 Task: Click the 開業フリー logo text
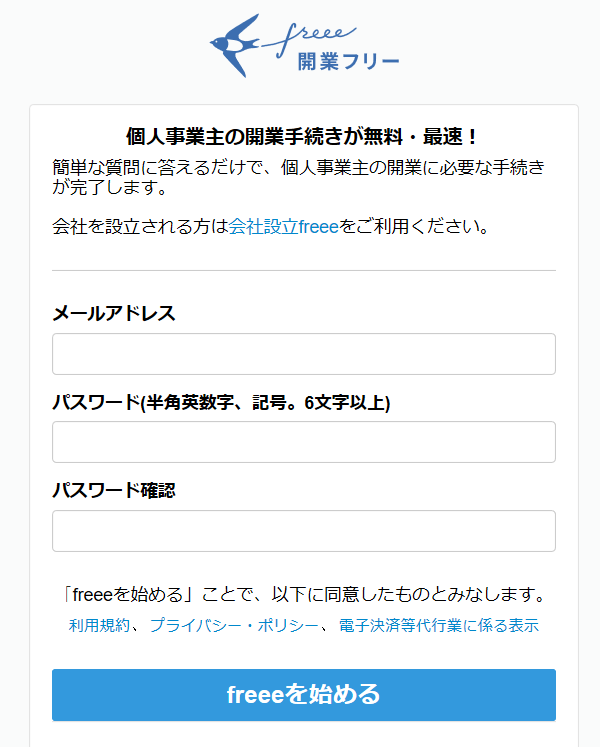348,62
